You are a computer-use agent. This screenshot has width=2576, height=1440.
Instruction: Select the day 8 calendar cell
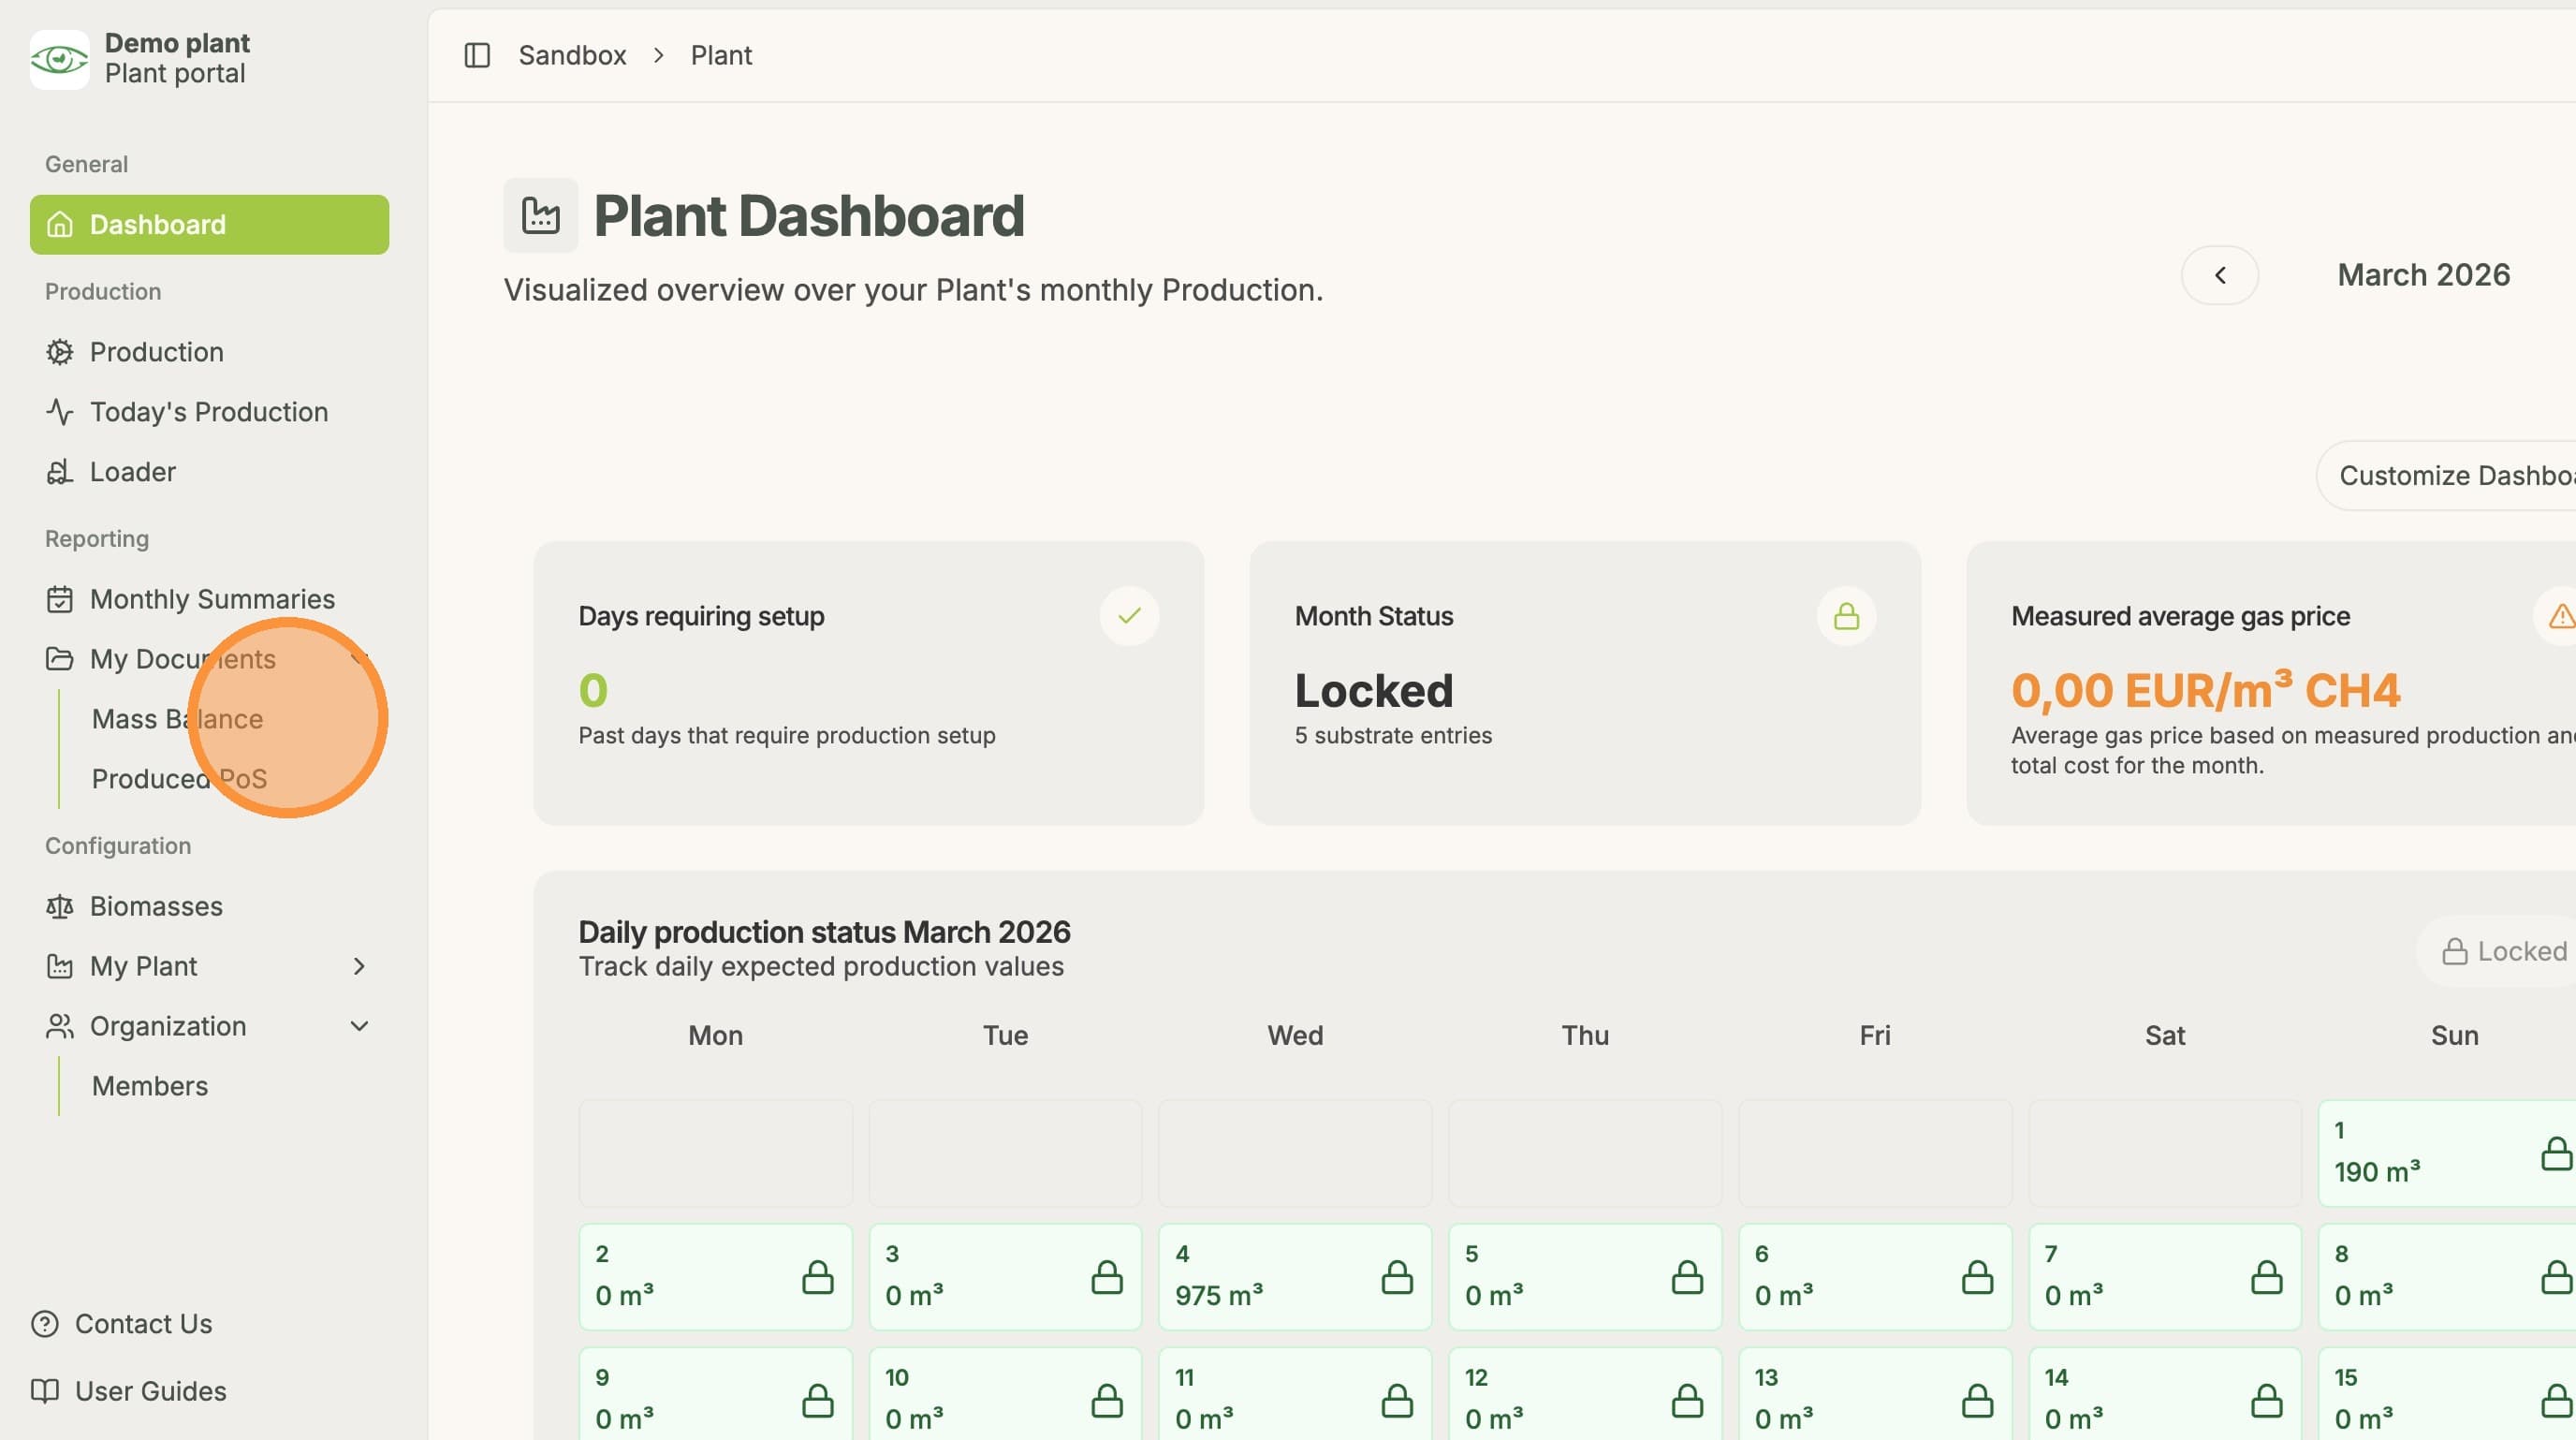[x=2447, y=1277]
